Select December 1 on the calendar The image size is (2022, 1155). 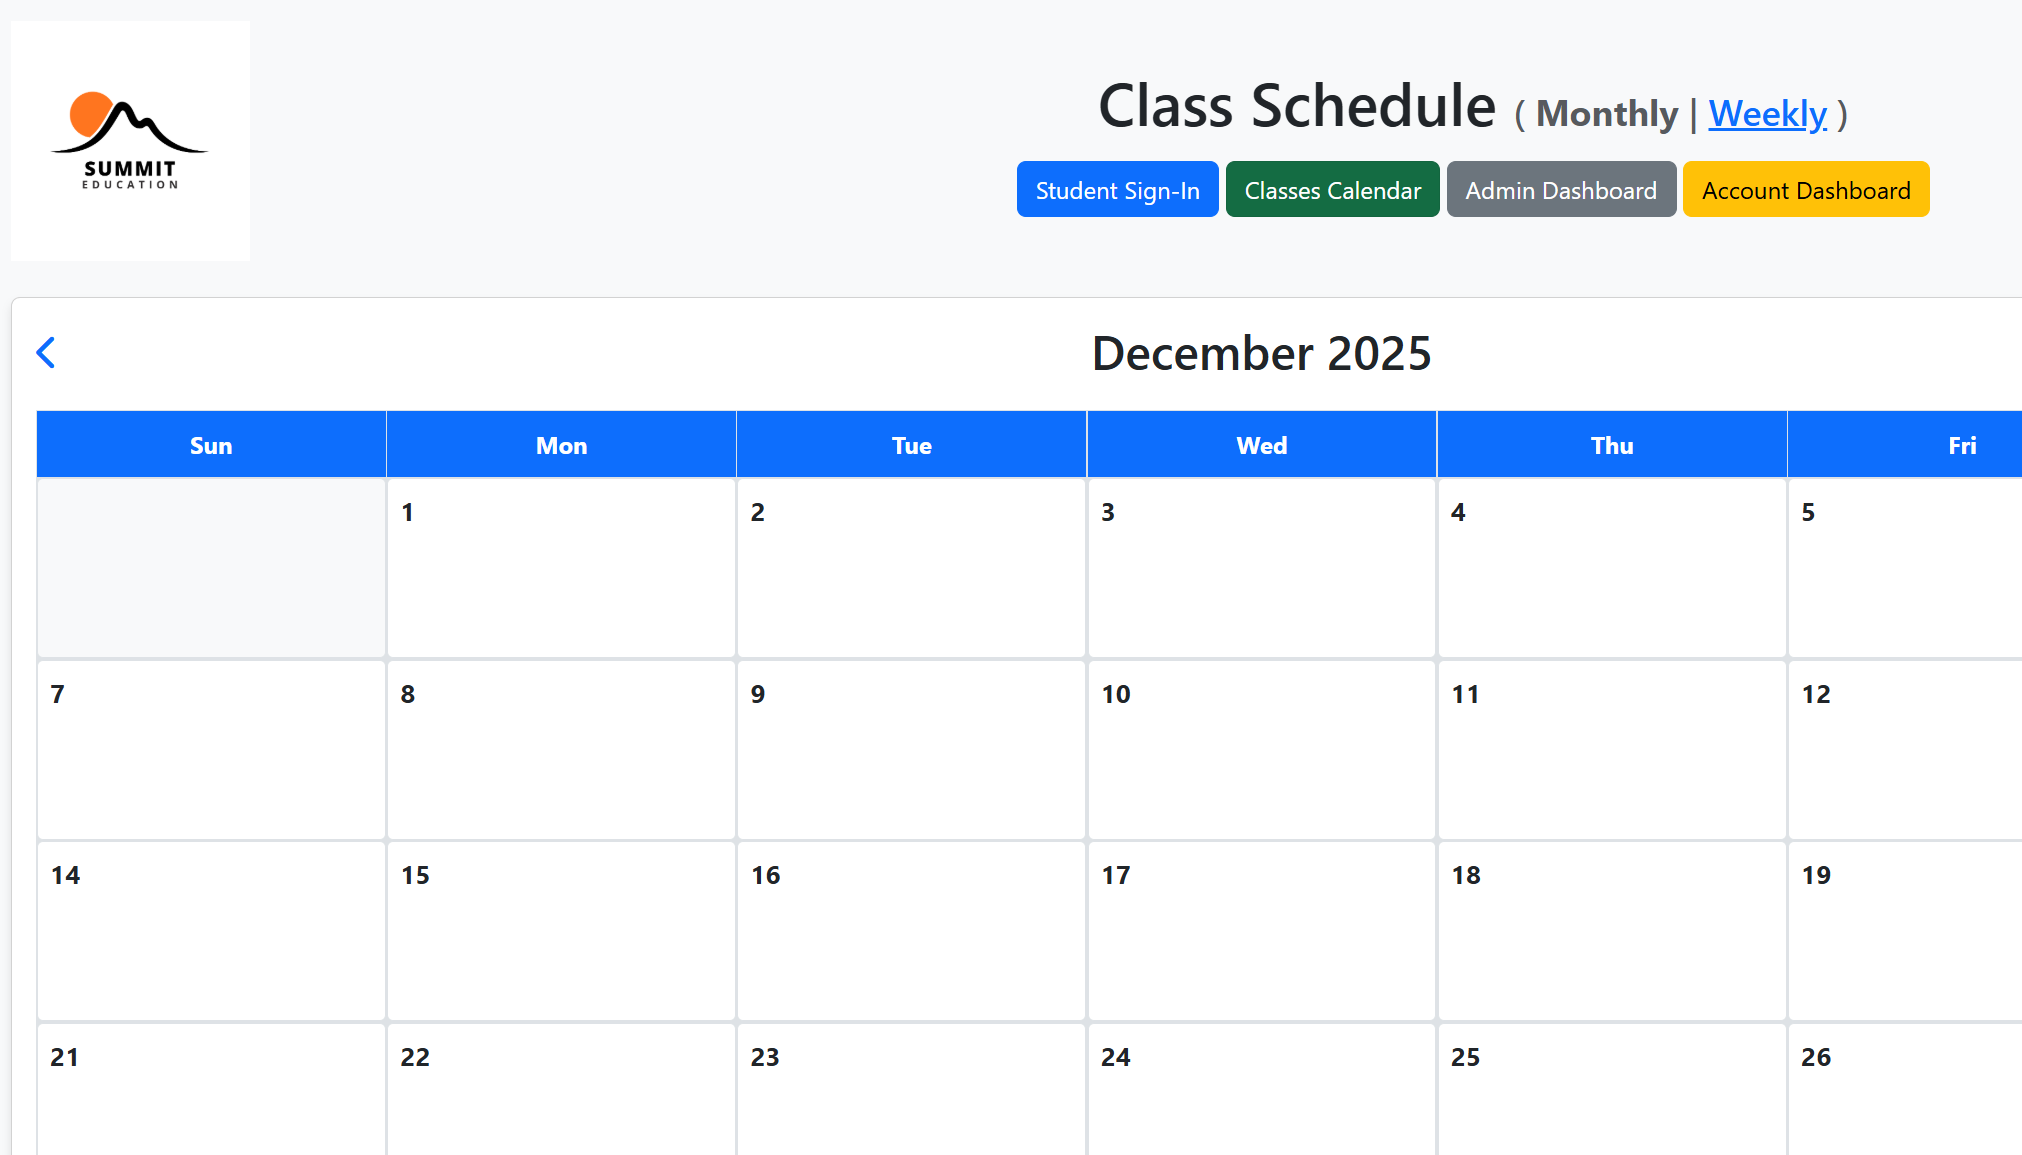point(561,569)
